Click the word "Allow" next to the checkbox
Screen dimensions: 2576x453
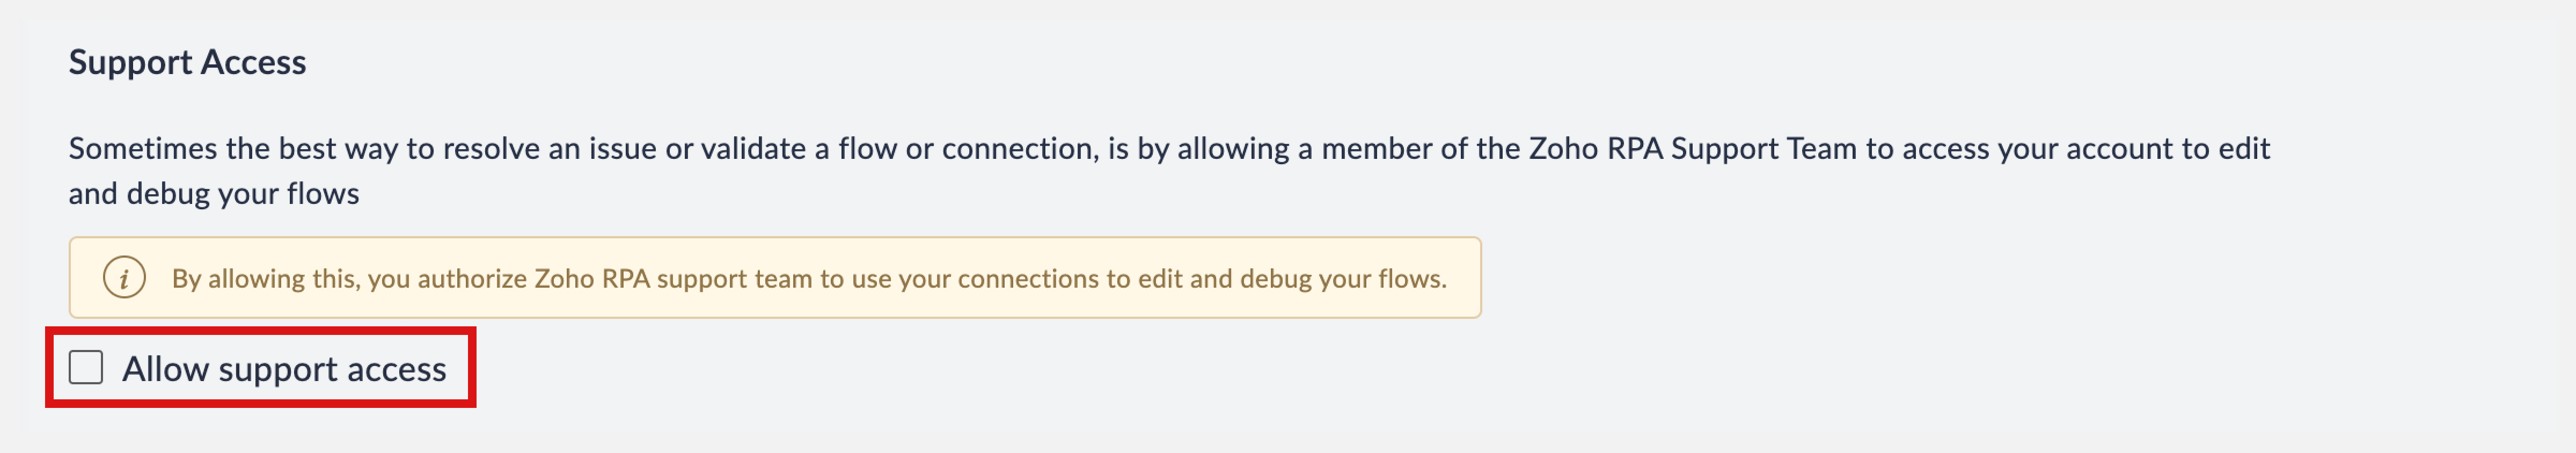(x=166, y=369)
